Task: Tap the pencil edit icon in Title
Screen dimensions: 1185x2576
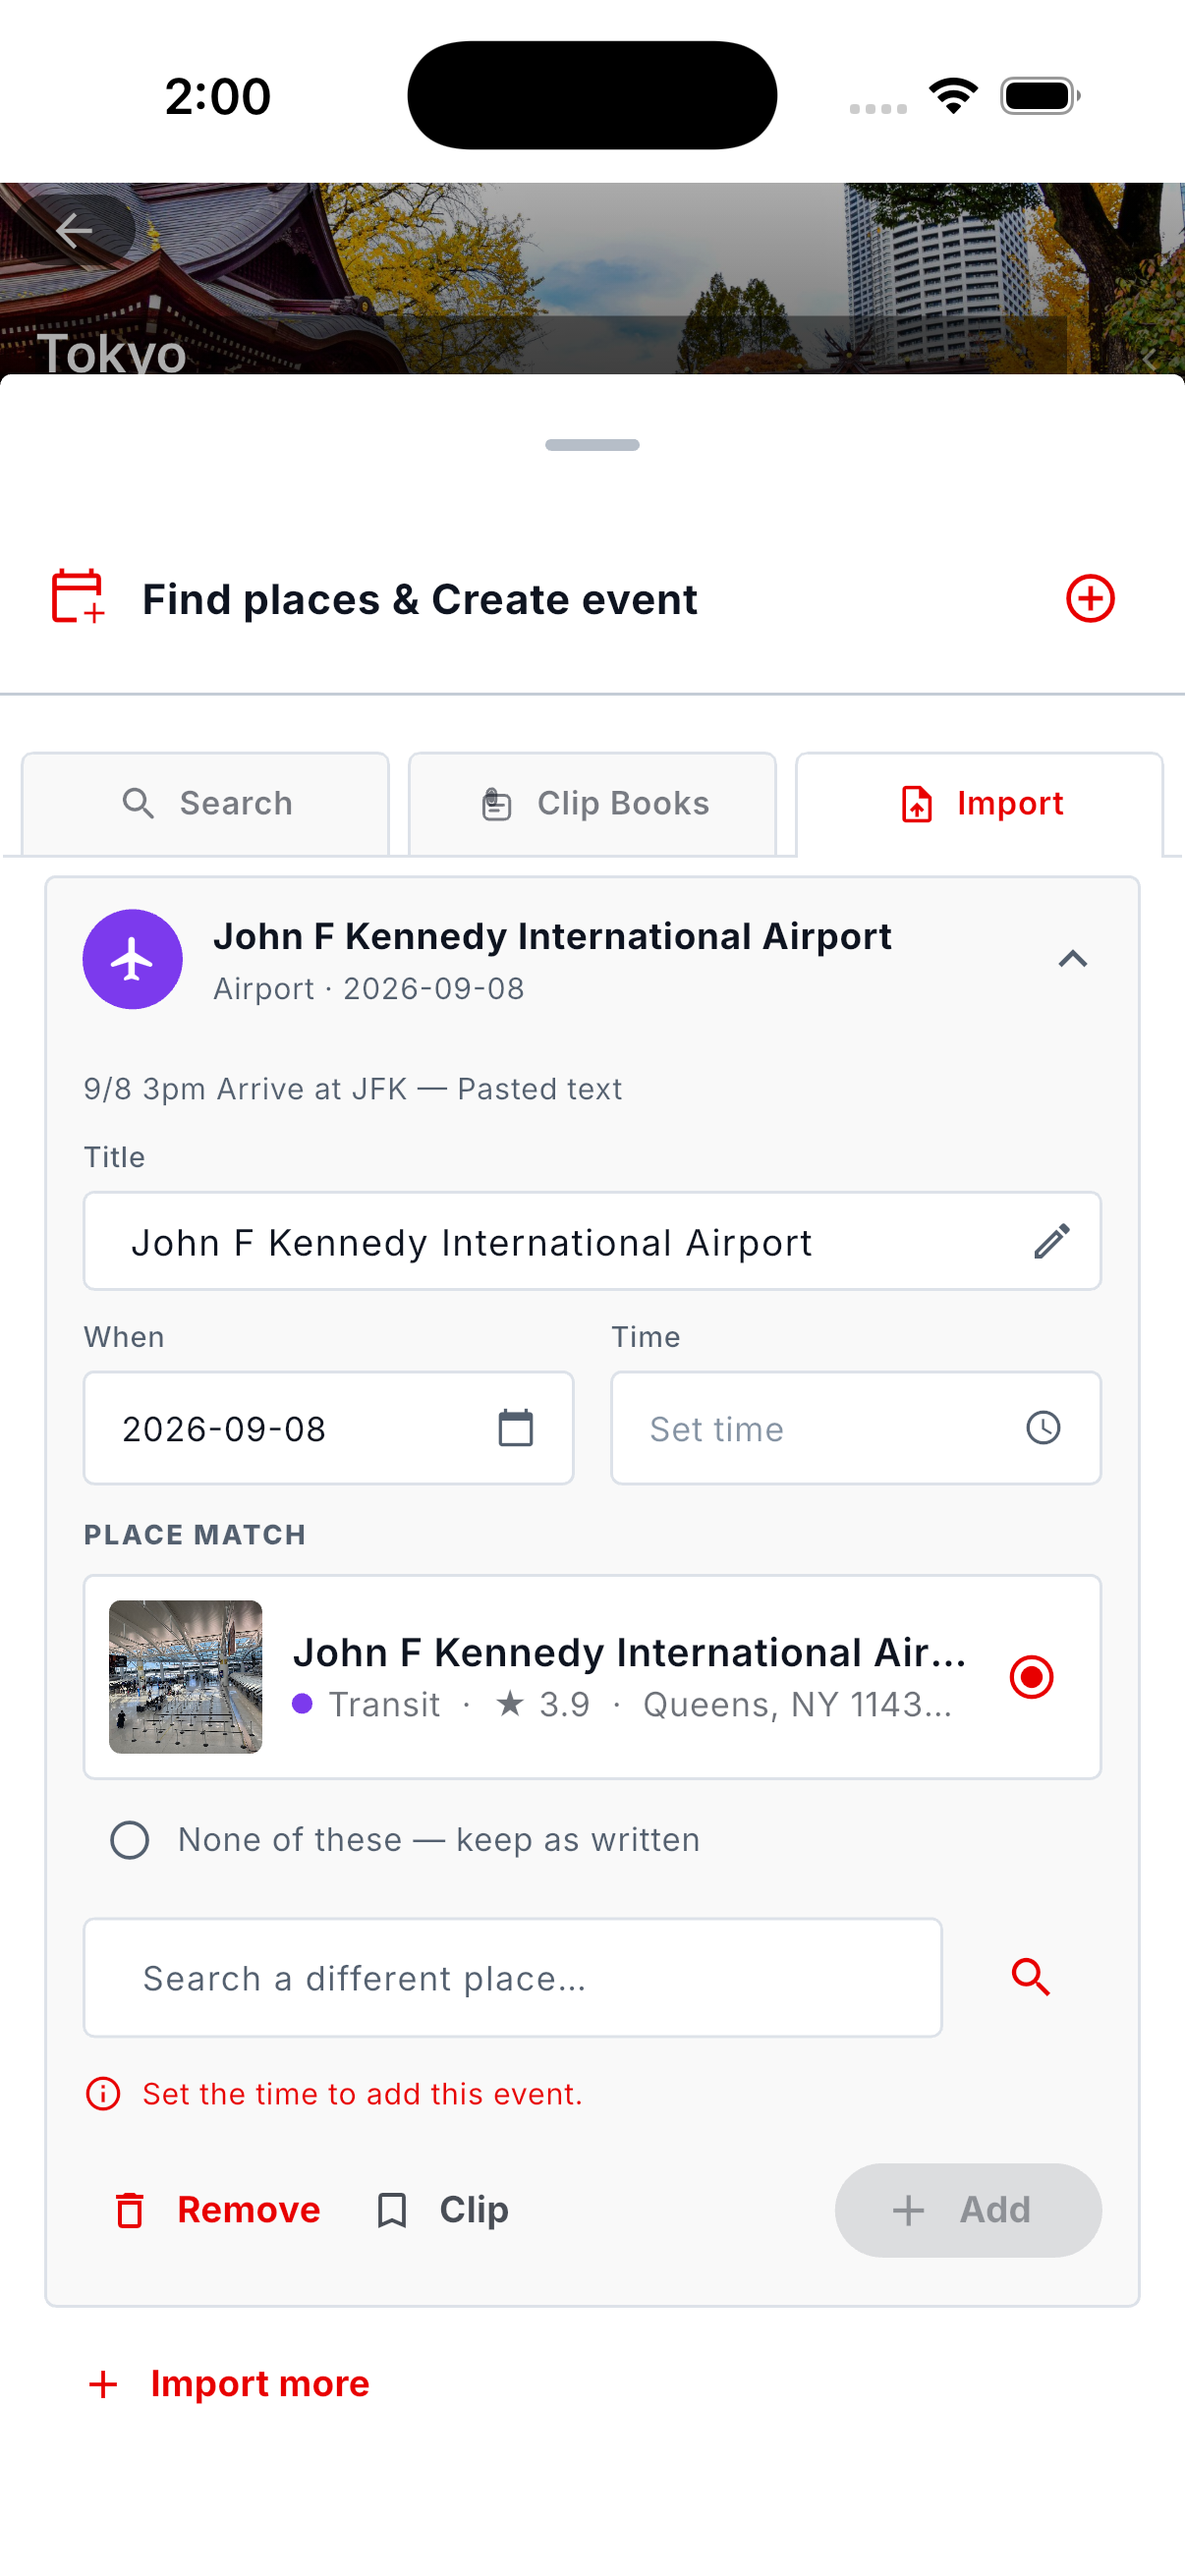Action: tap(1051, 1241)
